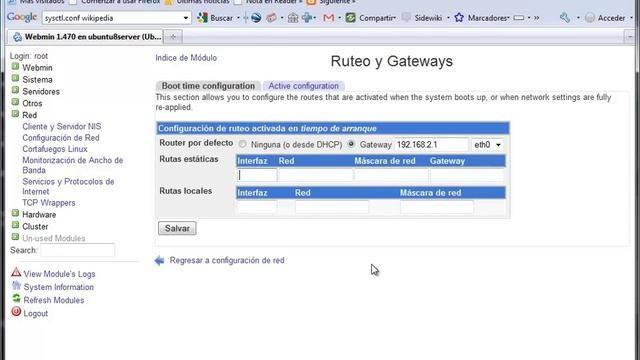Click the blue globe icon in toolbar
The height and width of the screenshot is (360, 640).
pos(256,18)
